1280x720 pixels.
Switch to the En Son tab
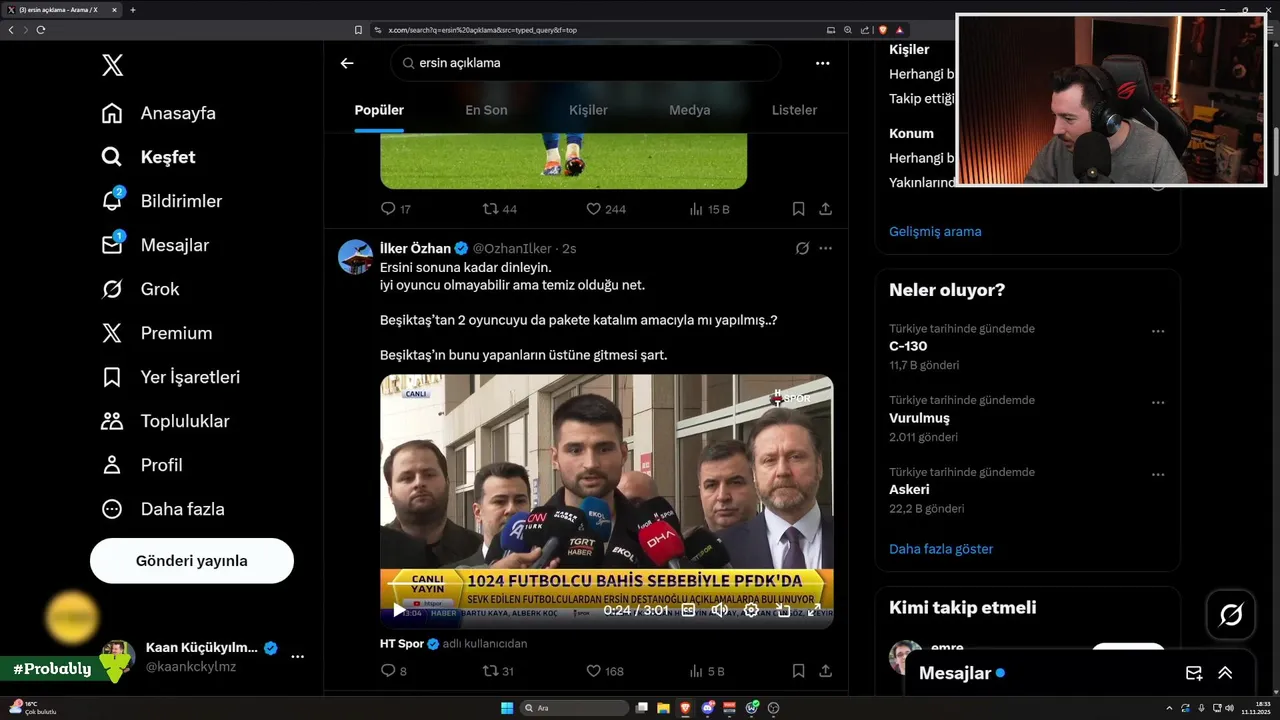(486, 110)
